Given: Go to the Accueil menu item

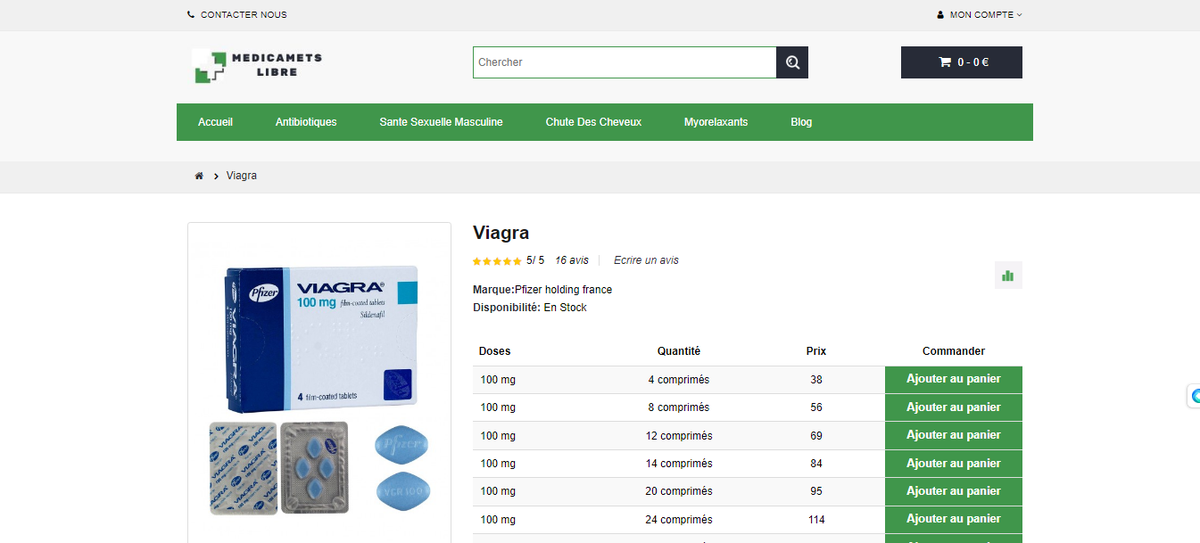Looking at the screenshot, I should (x=215, y=122).
